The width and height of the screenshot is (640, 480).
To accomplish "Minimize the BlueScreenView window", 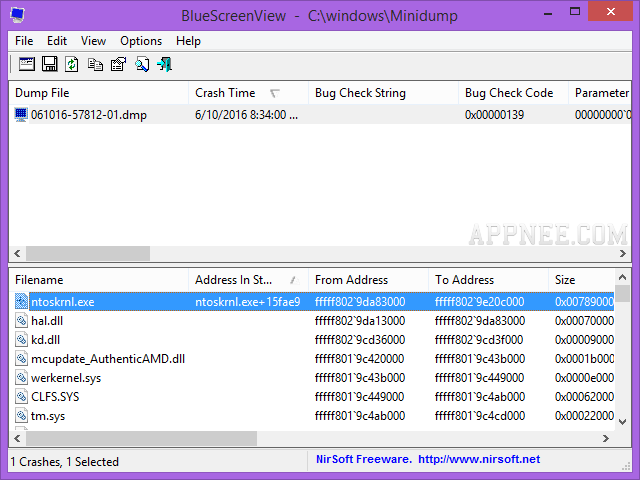I will [x=548, y=14].
